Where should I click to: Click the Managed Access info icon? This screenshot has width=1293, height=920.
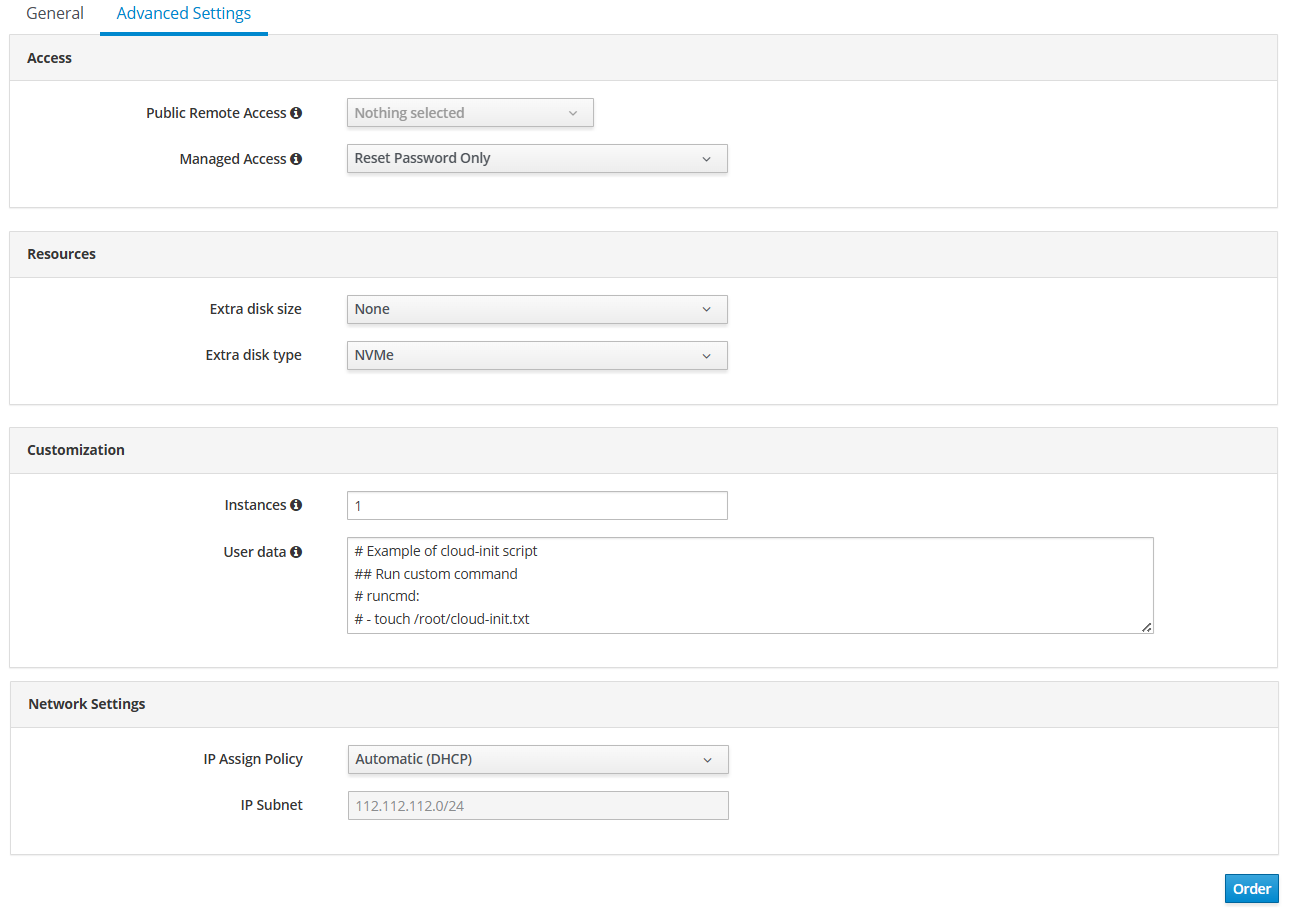click(296, 159)
